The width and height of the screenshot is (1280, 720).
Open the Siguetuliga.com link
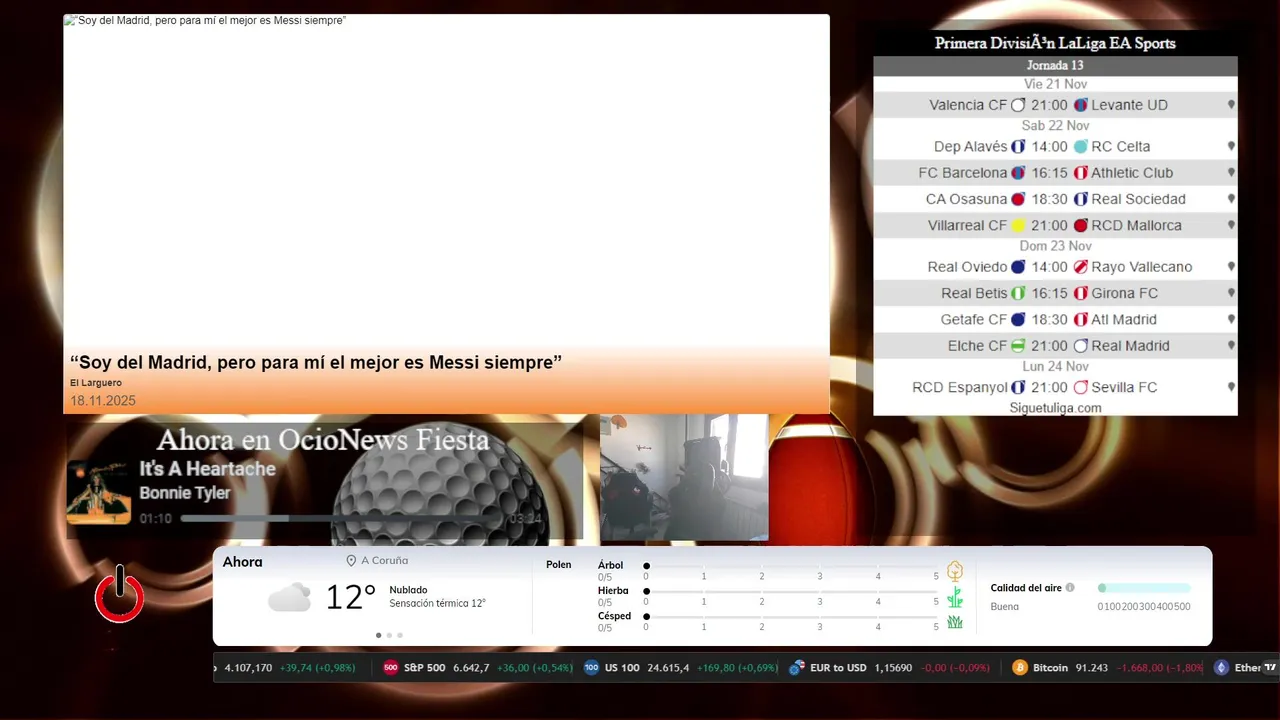[x=1055, y=408]
